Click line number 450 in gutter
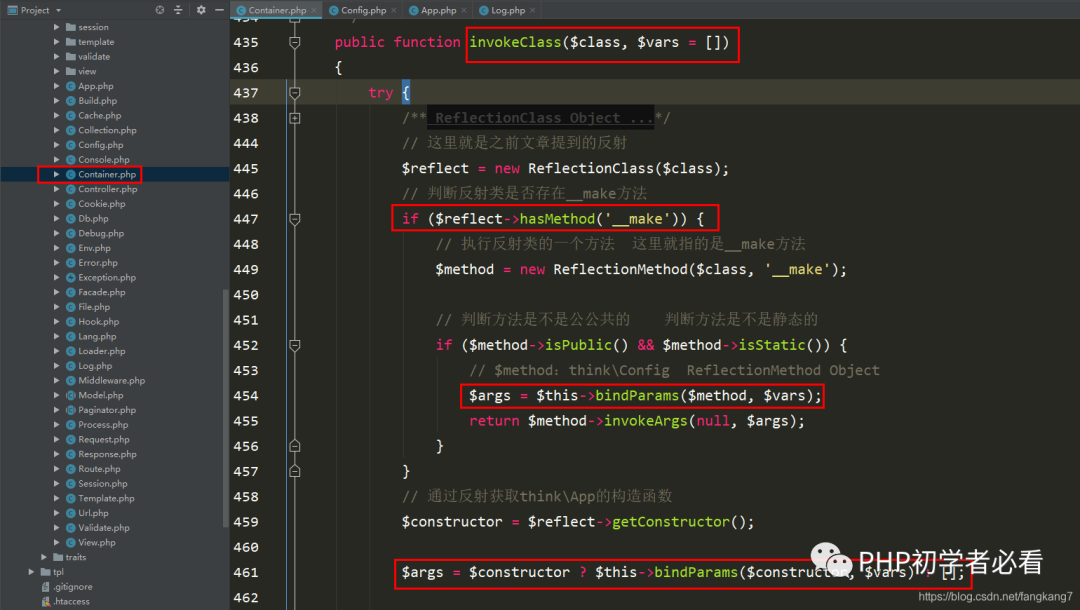Screen dimensions: 1080x610 (x=246, y=295)
